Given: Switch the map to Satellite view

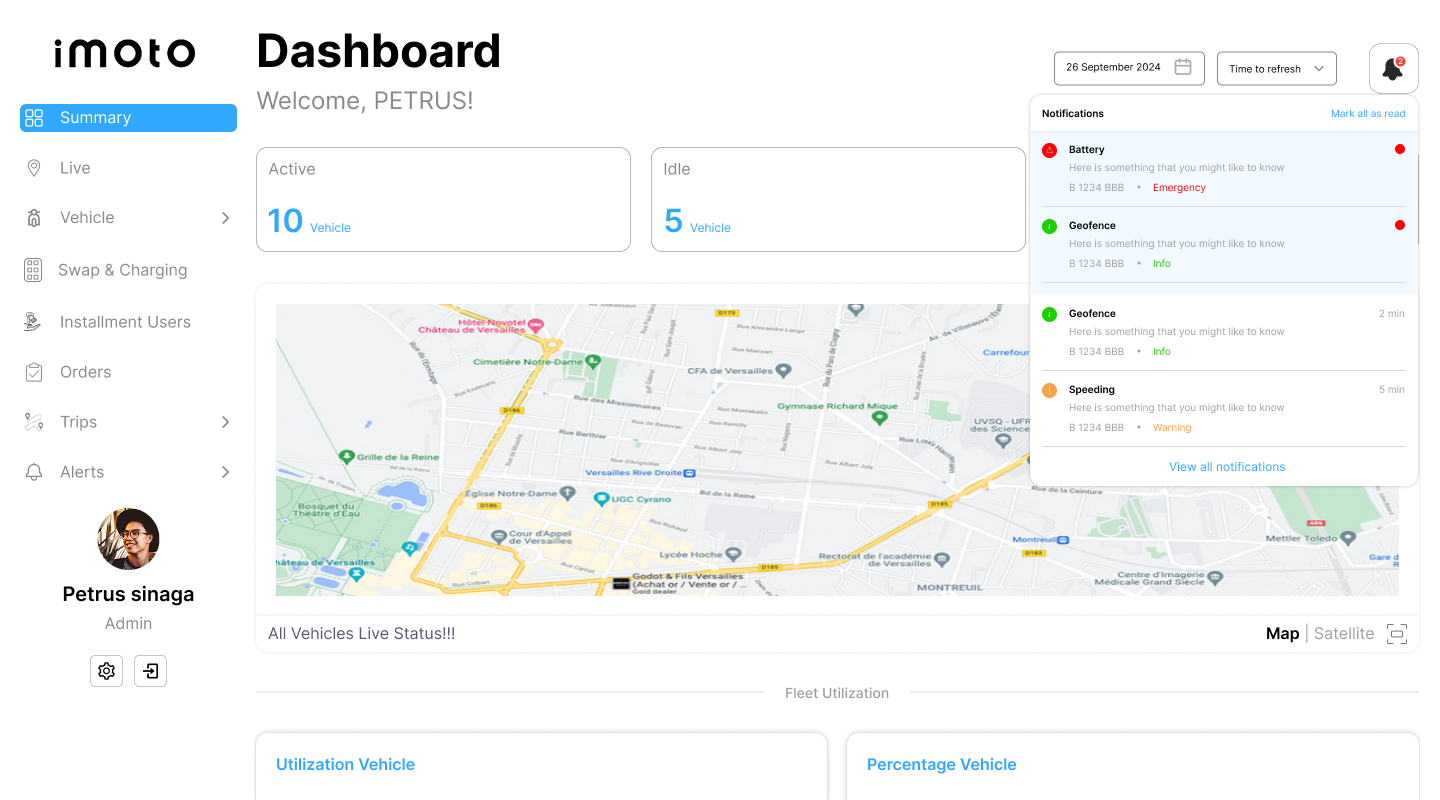Looking at the screenshot, I should [1343, 634].
